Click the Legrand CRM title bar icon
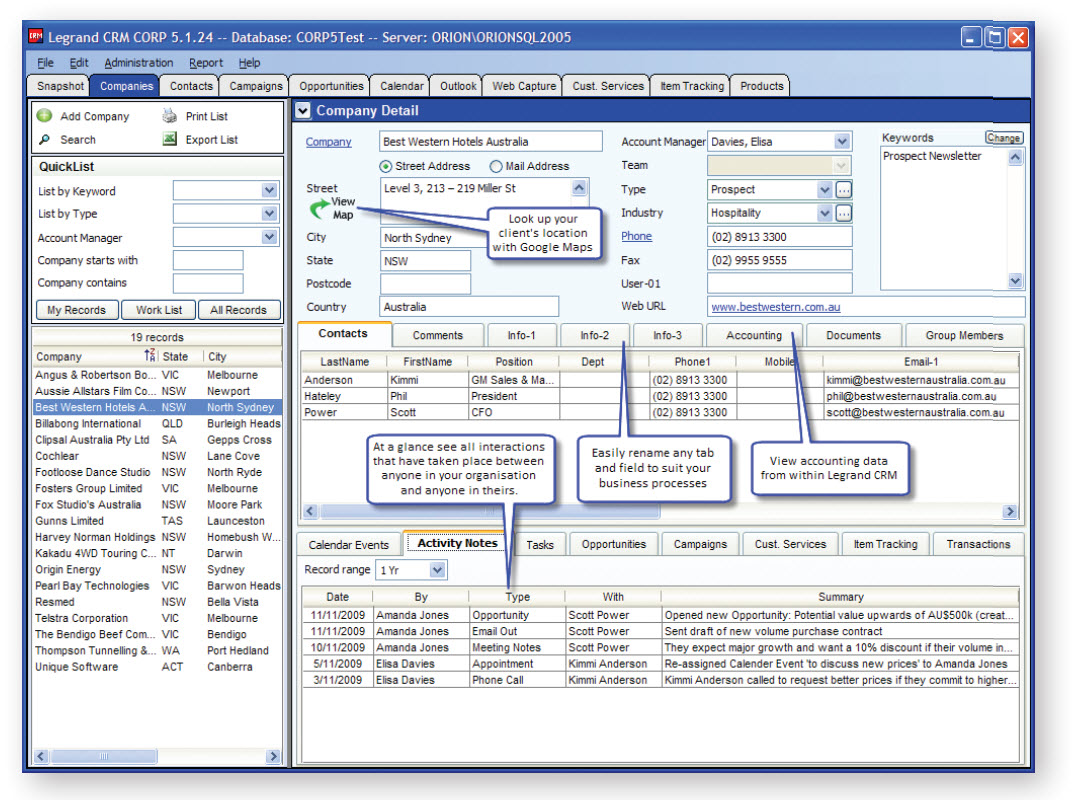1072x800 pixels. click(x=36, y=36)
